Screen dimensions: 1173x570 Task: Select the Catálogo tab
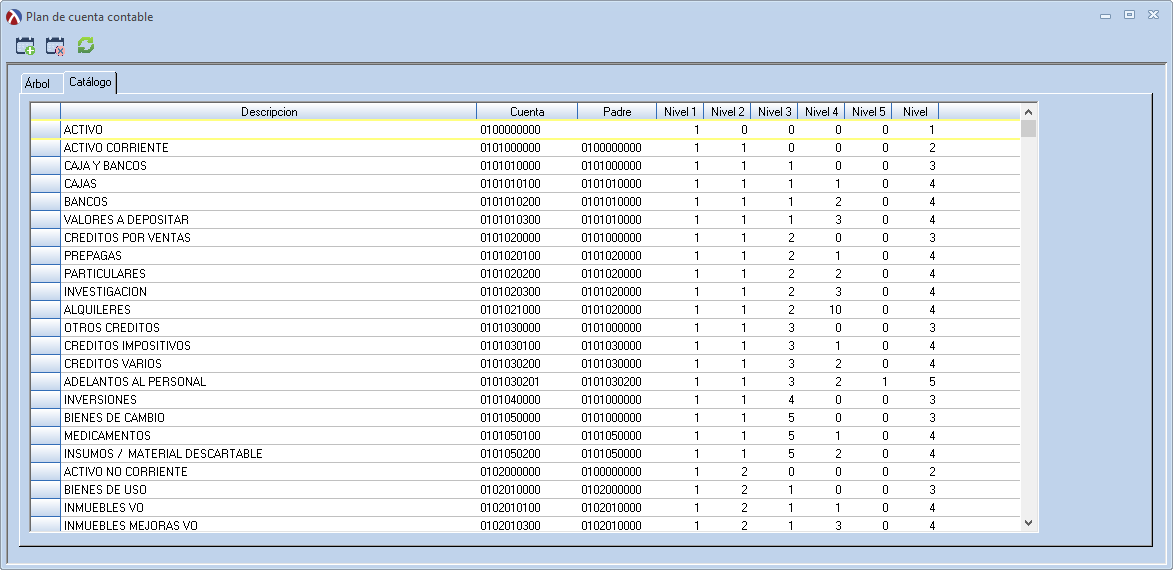click(x=90, y=82)
